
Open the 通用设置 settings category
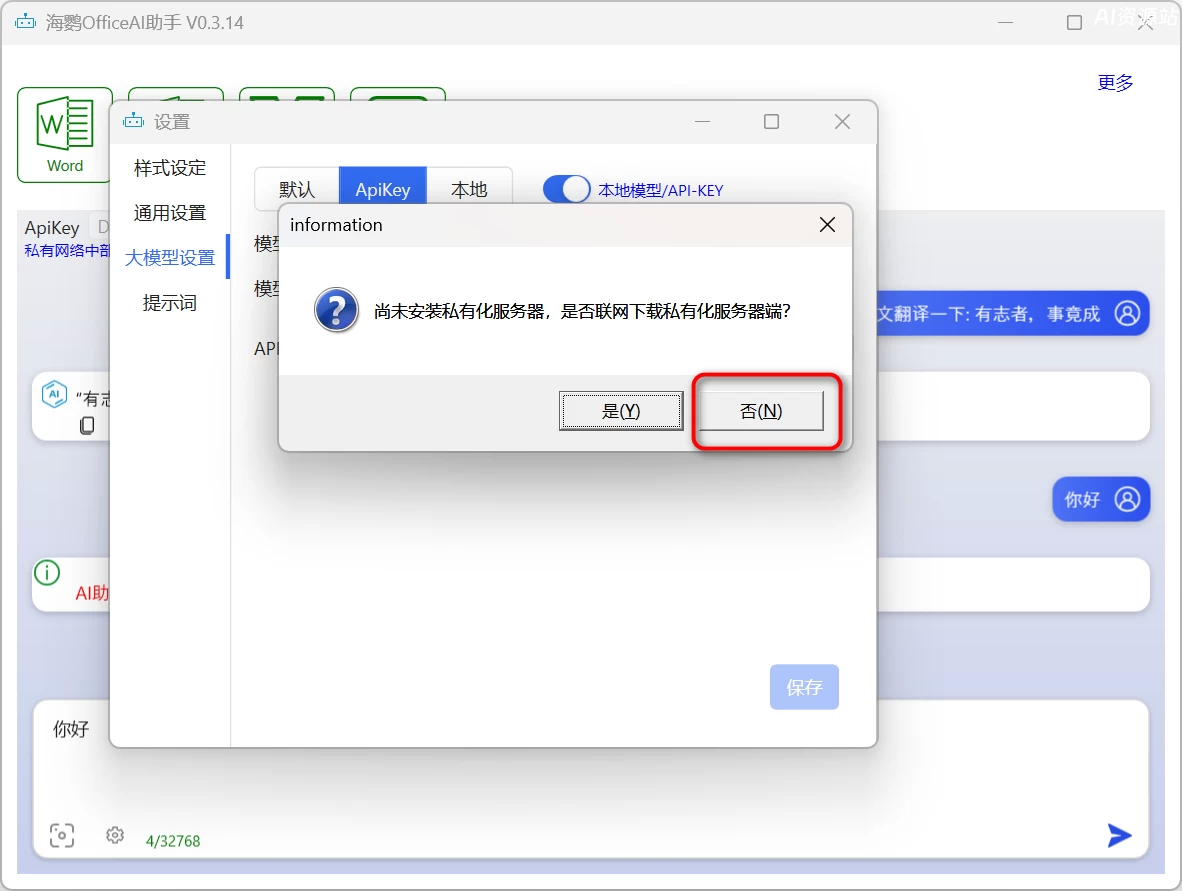pyautogui.click(x=171, y=212)
